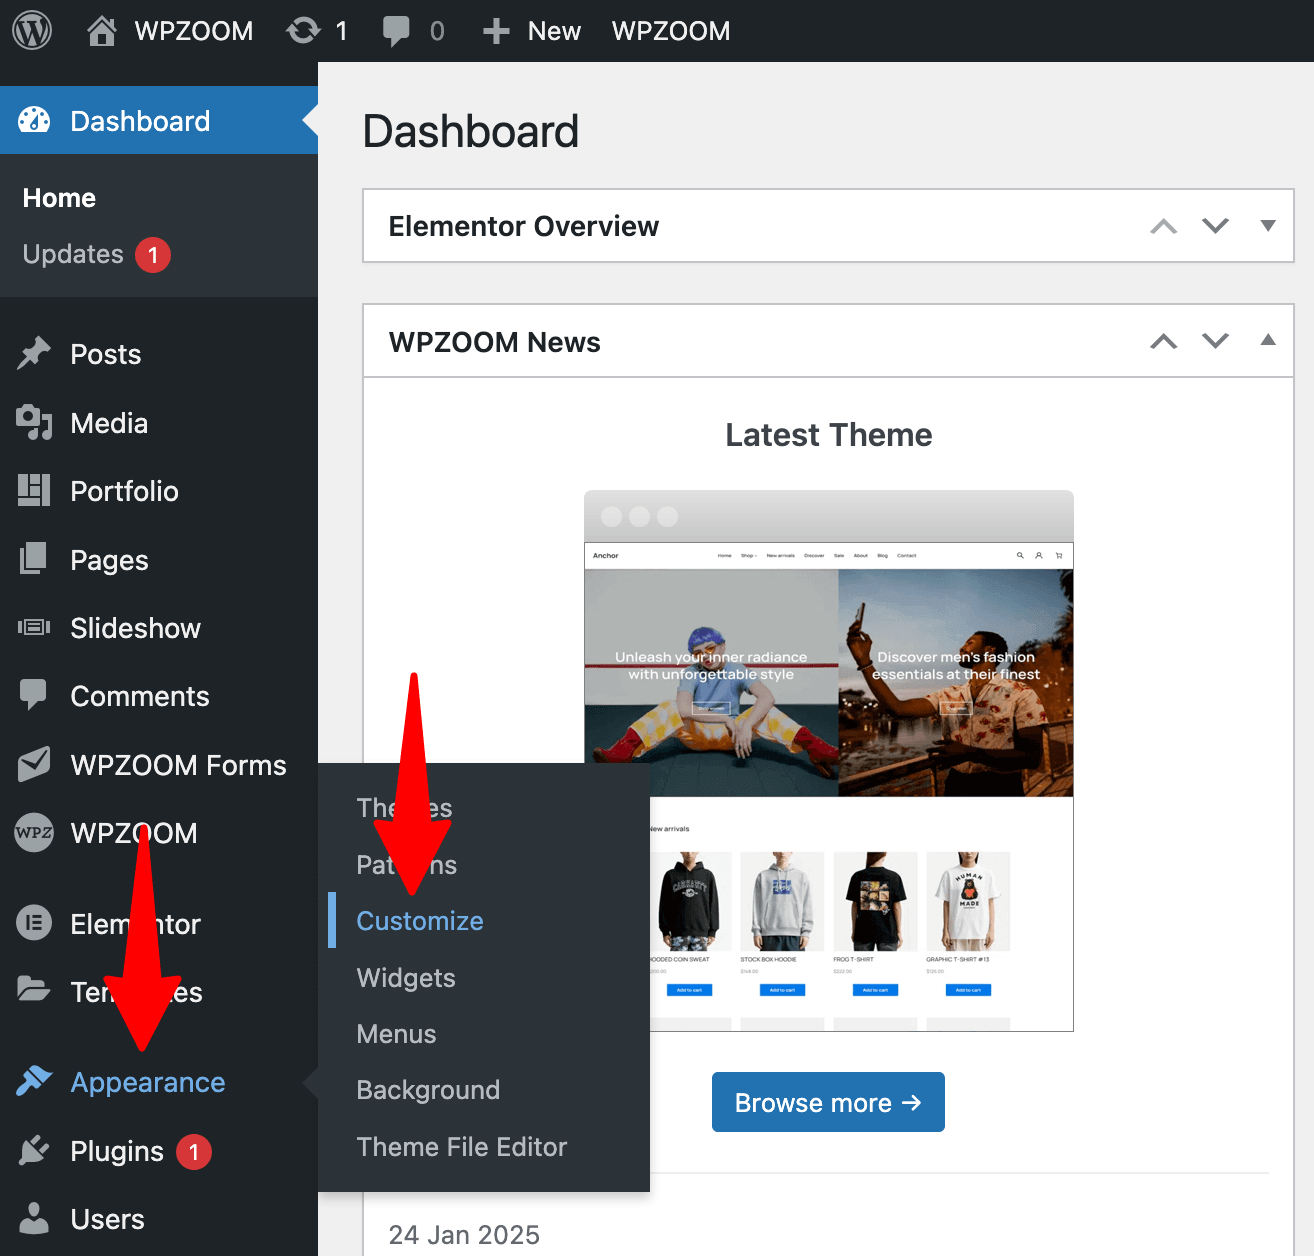The height and width of the screenshot is (1256, 1314).
Task: Select Widgets in Appearance flyout
Action: 406,978
